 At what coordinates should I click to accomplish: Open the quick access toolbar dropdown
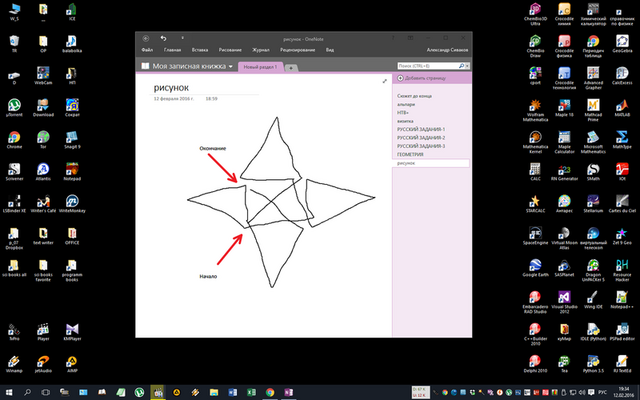(182, 38)
